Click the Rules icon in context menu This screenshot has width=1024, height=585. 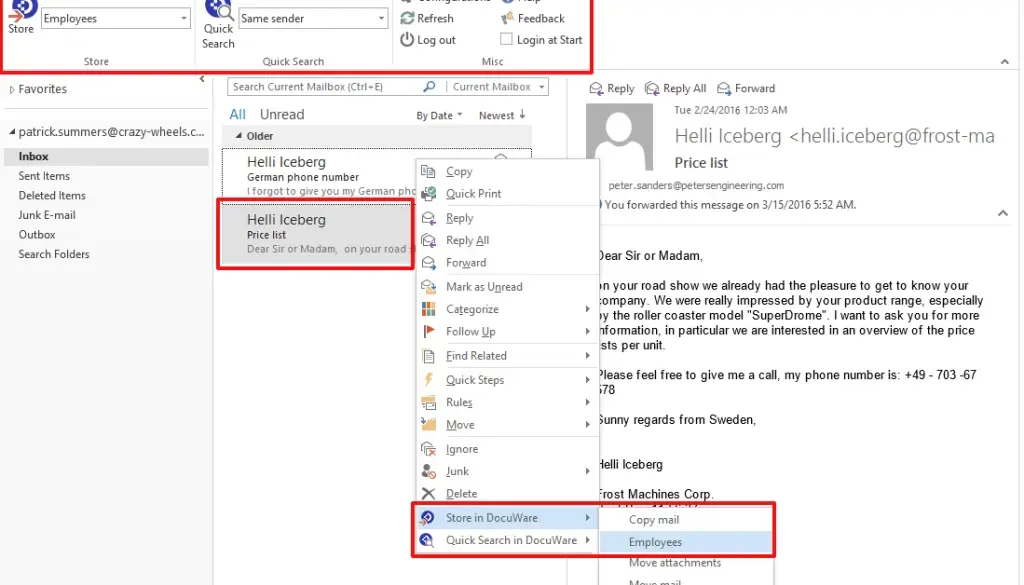[428, 402]
